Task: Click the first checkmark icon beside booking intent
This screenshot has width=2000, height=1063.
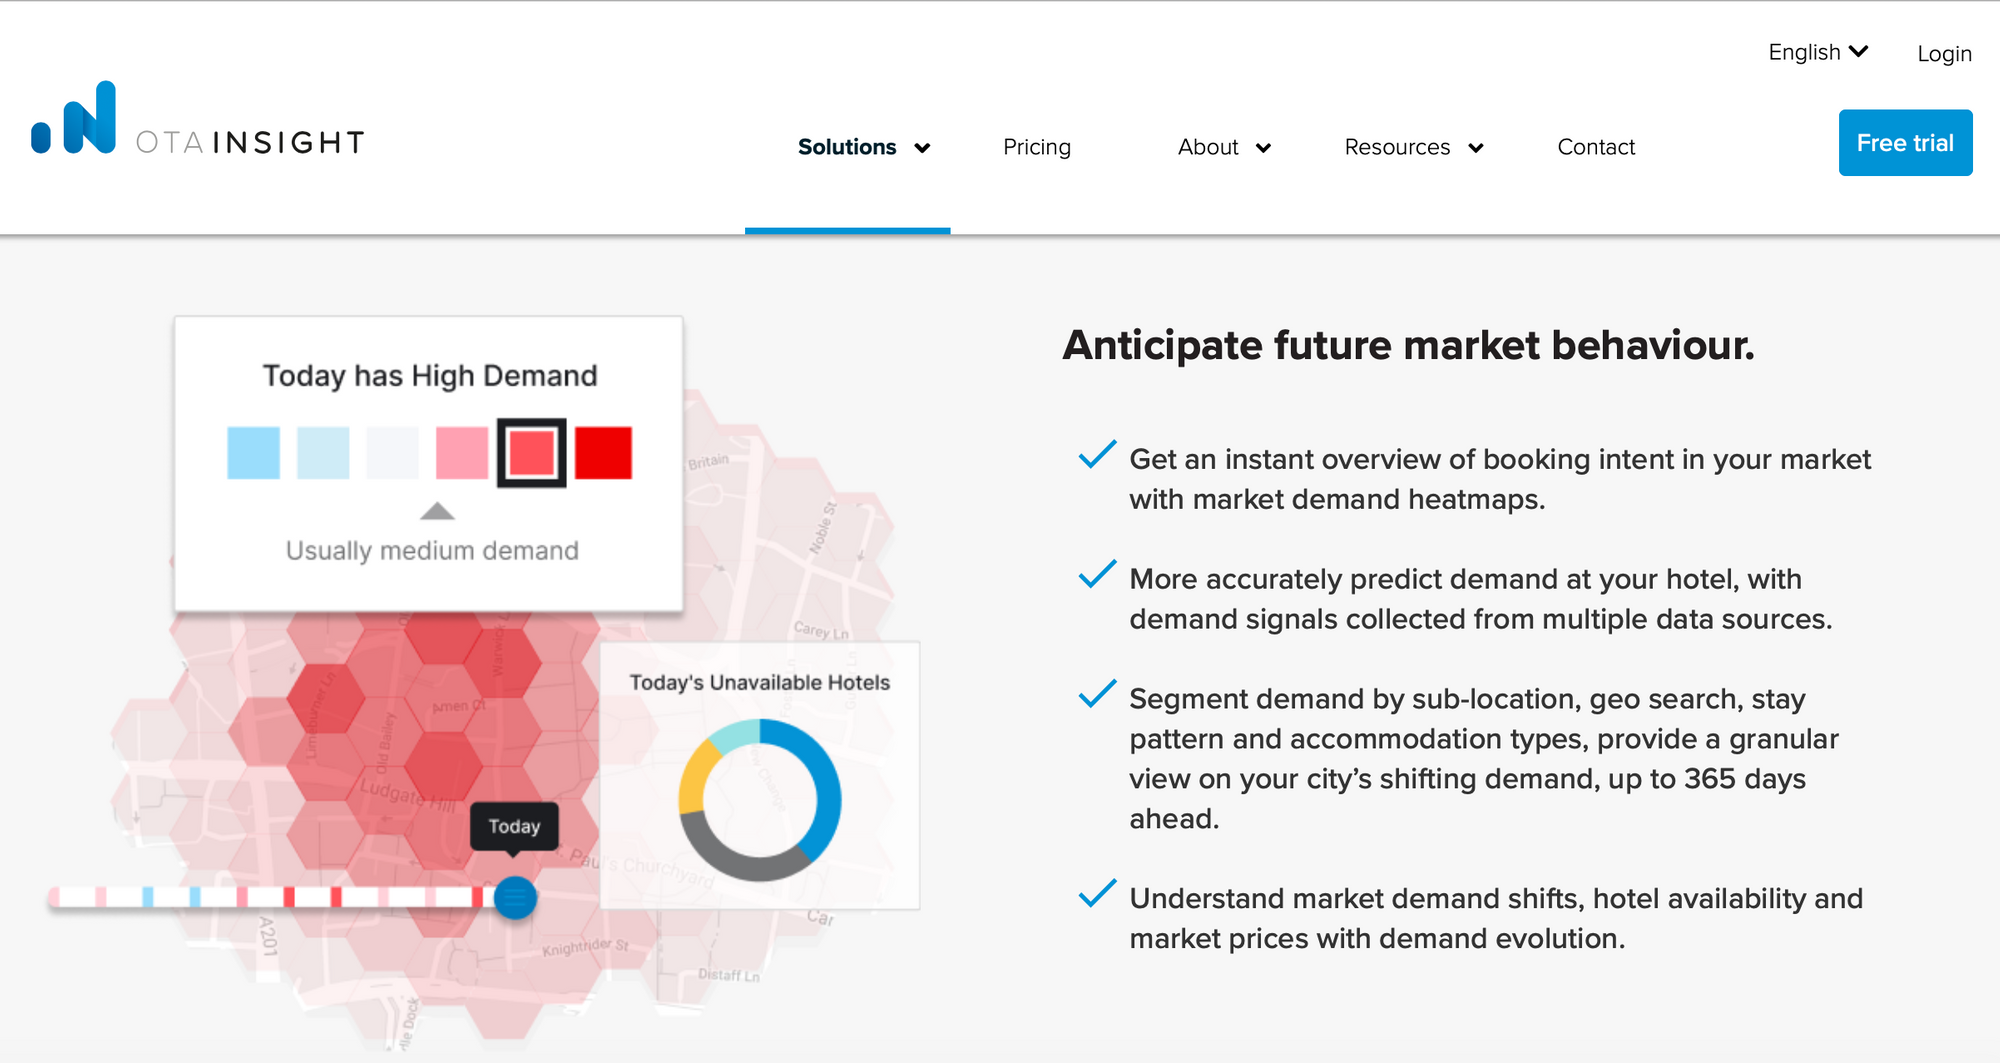Action: 1097,454
